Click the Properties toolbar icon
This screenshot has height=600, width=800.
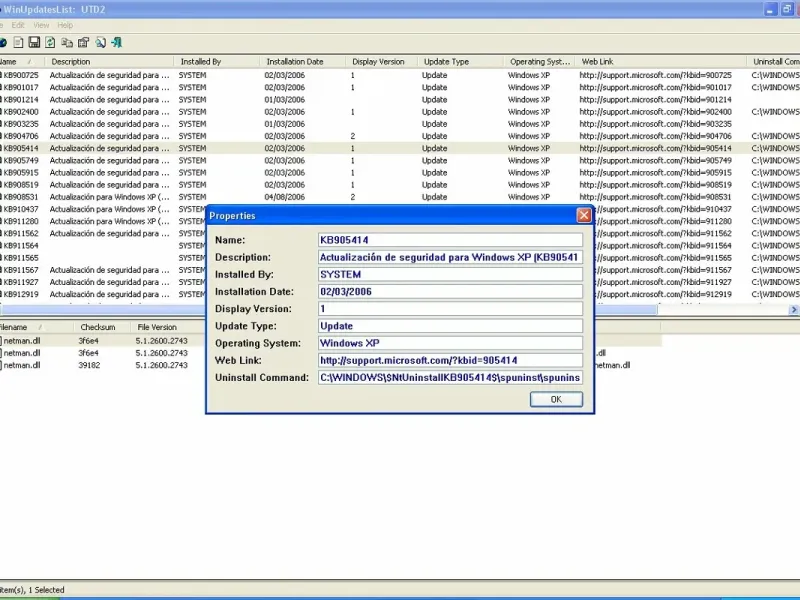83,43
